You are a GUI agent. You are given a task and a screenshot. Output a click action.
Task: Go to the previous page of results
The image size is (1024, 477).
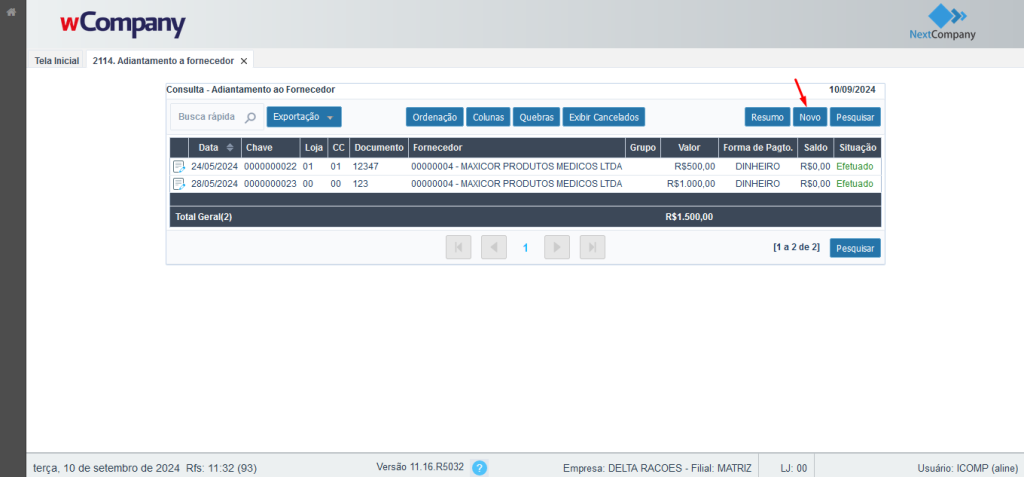tap(493, 247)
